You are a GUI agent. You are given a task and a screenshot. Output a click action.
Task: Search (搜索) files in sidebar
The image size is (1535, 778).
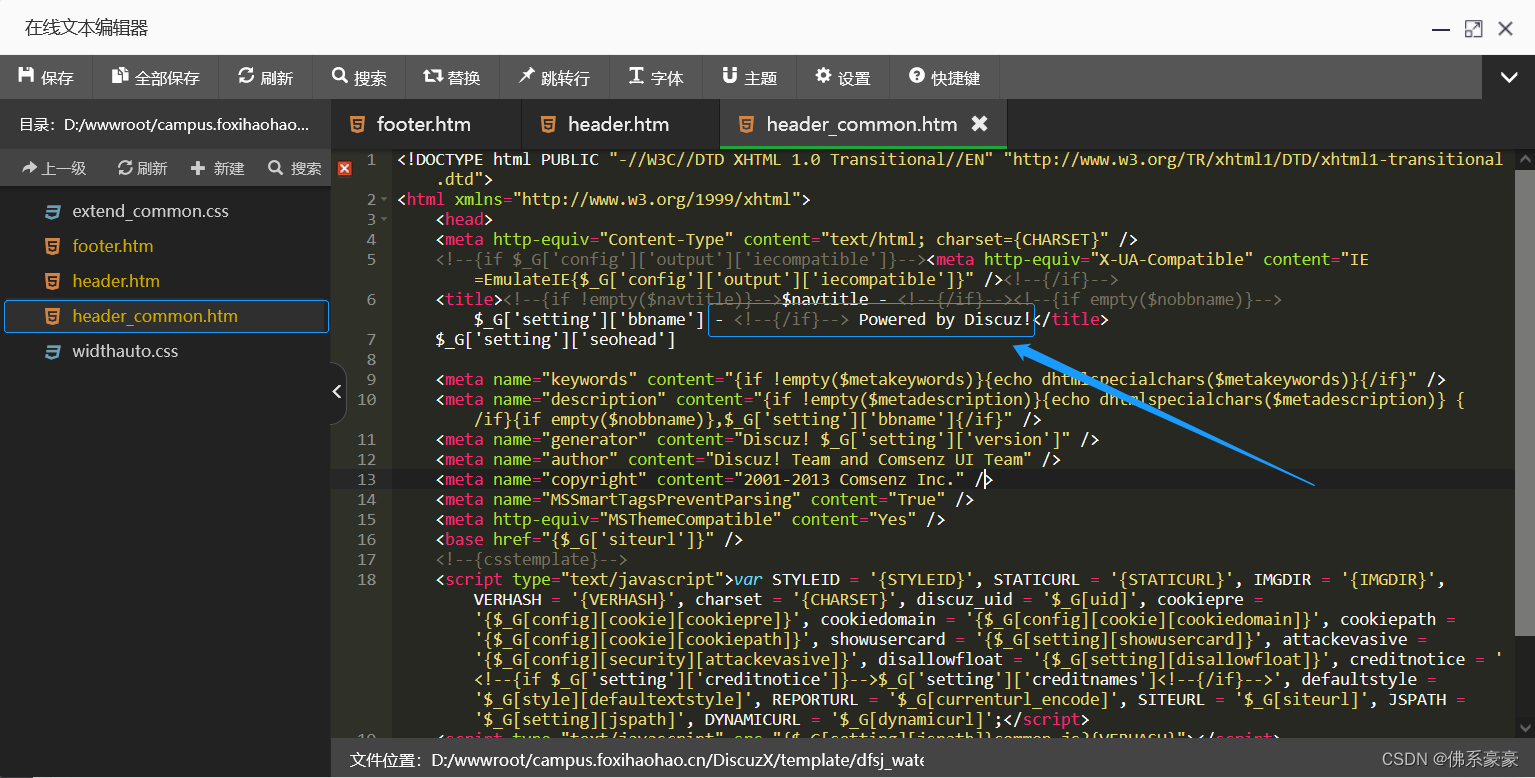point(295,168)
